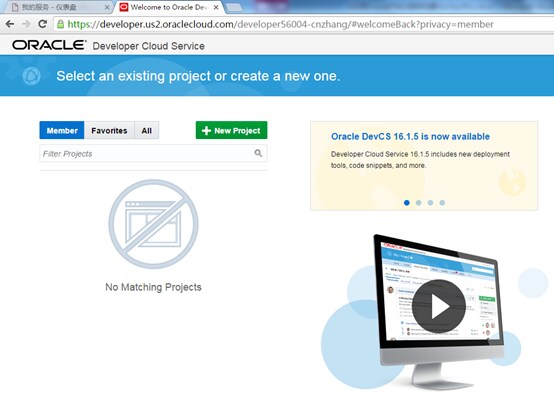This screenshot has width=554, height=401.
Task: Click the magnifier search icon
Action: [258, 153]
